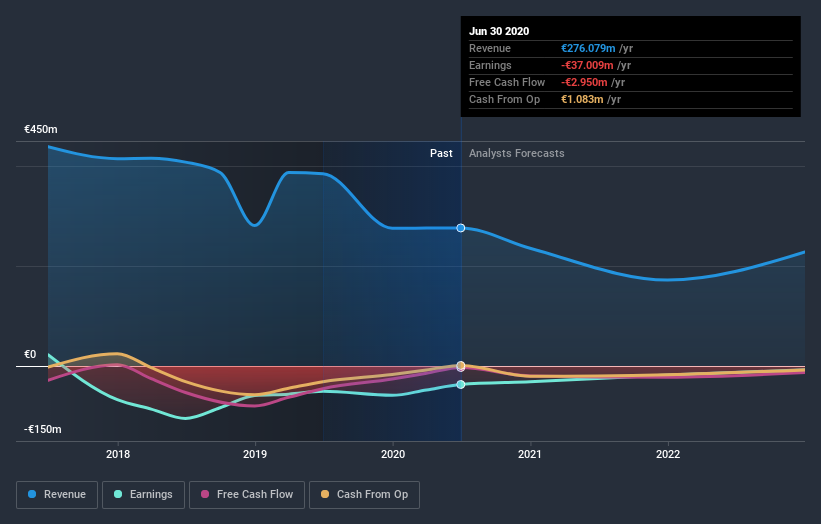
Task: Click the Free Cash Flow row label in tooltip
Action: [x=507, y=82]
